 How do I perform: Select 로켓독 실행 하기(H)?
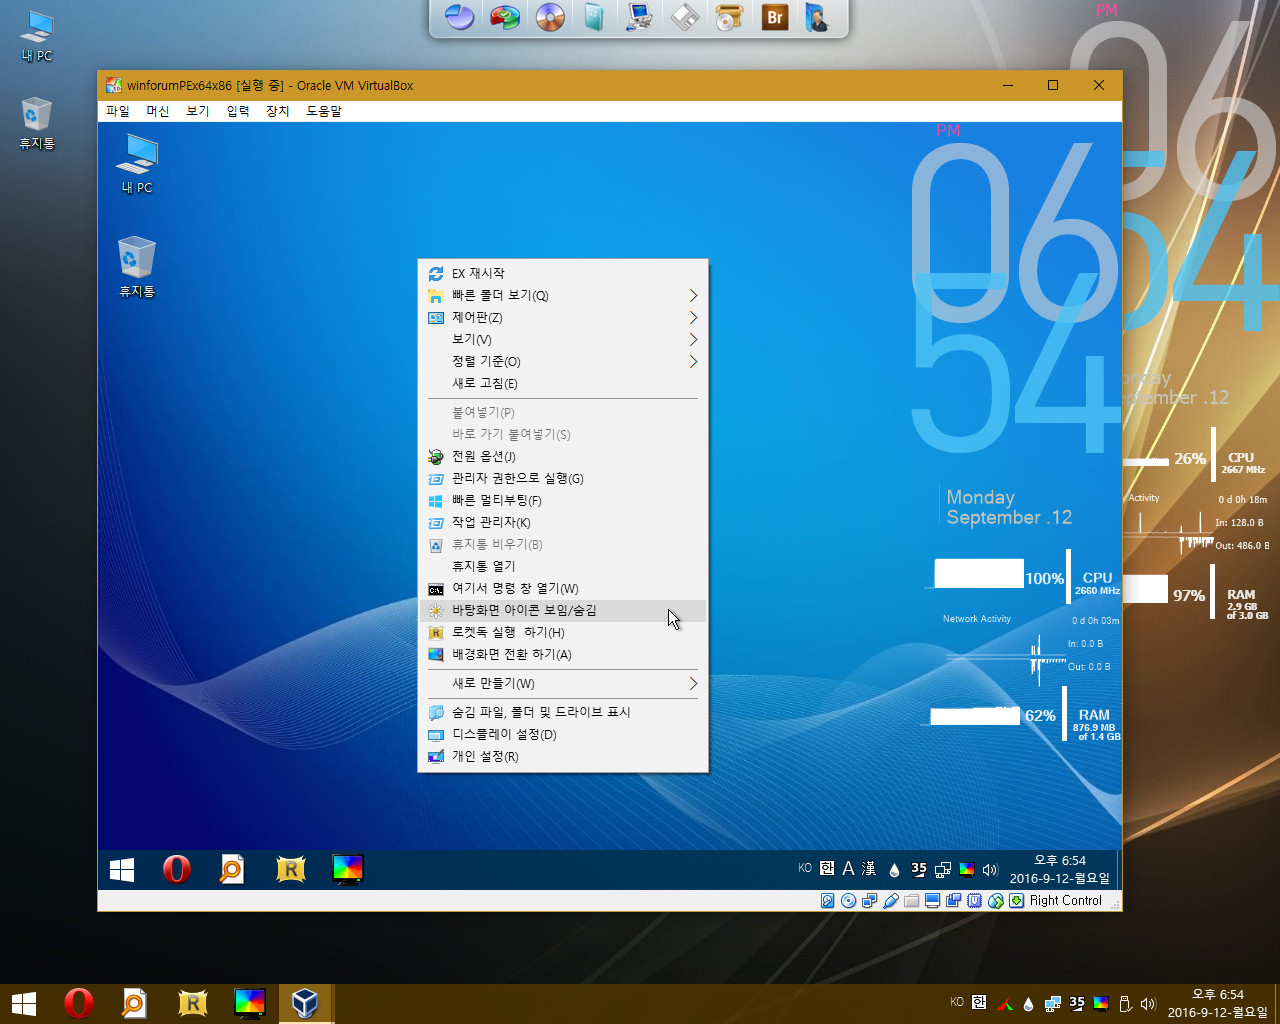[x=563, y=632]
